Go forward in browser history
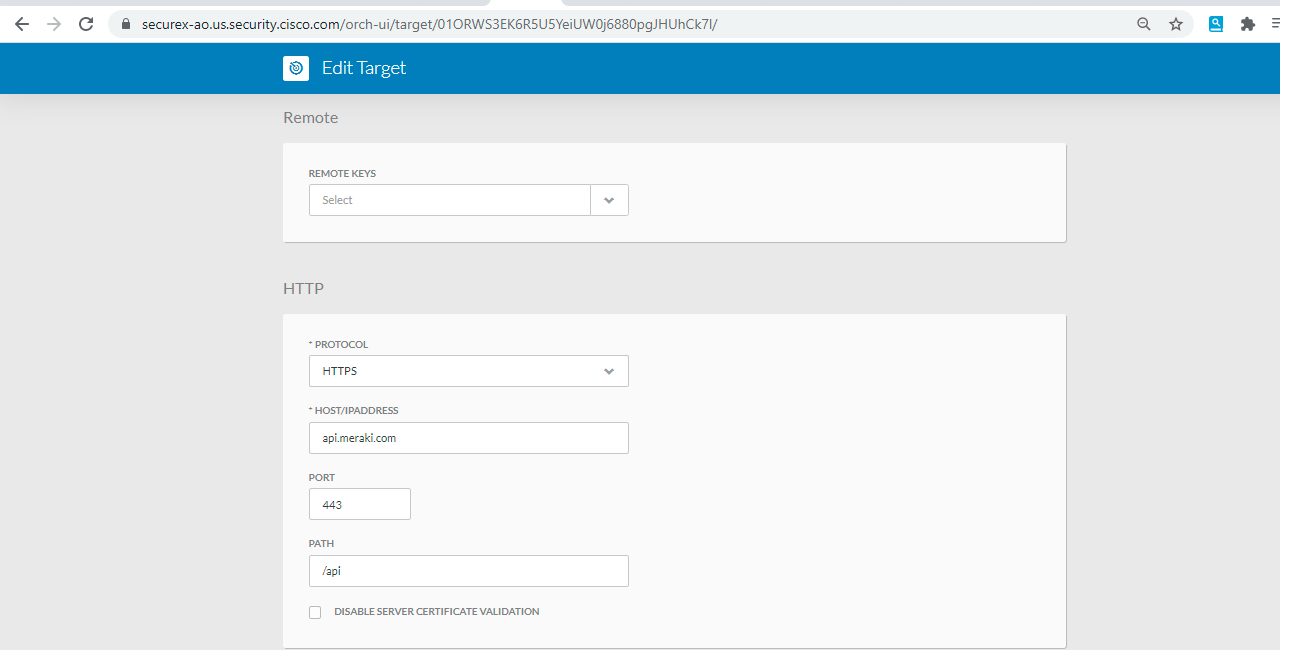 [x=54, y=24]
